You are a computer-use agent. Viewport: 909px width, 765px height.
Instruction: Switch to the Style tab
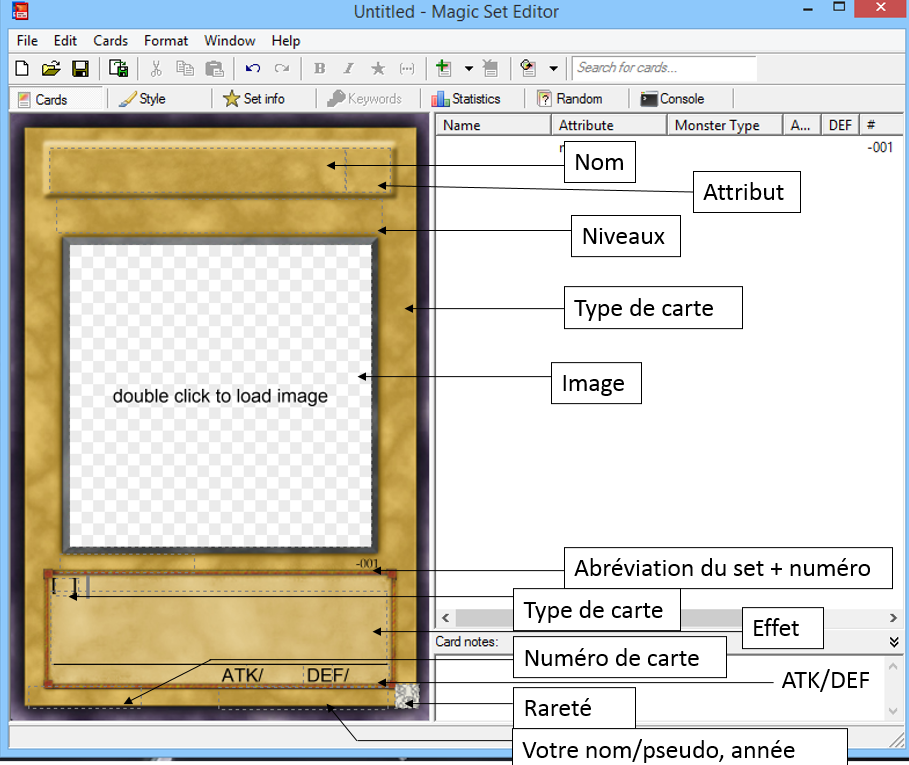(x=142, y=99)
